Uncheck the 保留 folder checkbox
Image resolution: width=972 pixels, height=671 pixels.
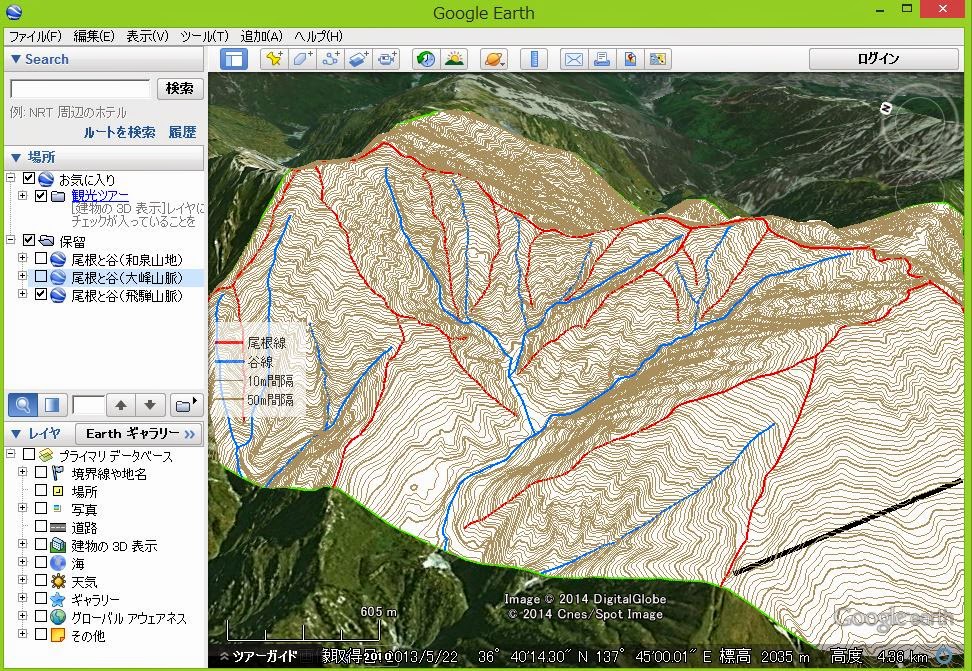tap(29, 239)
